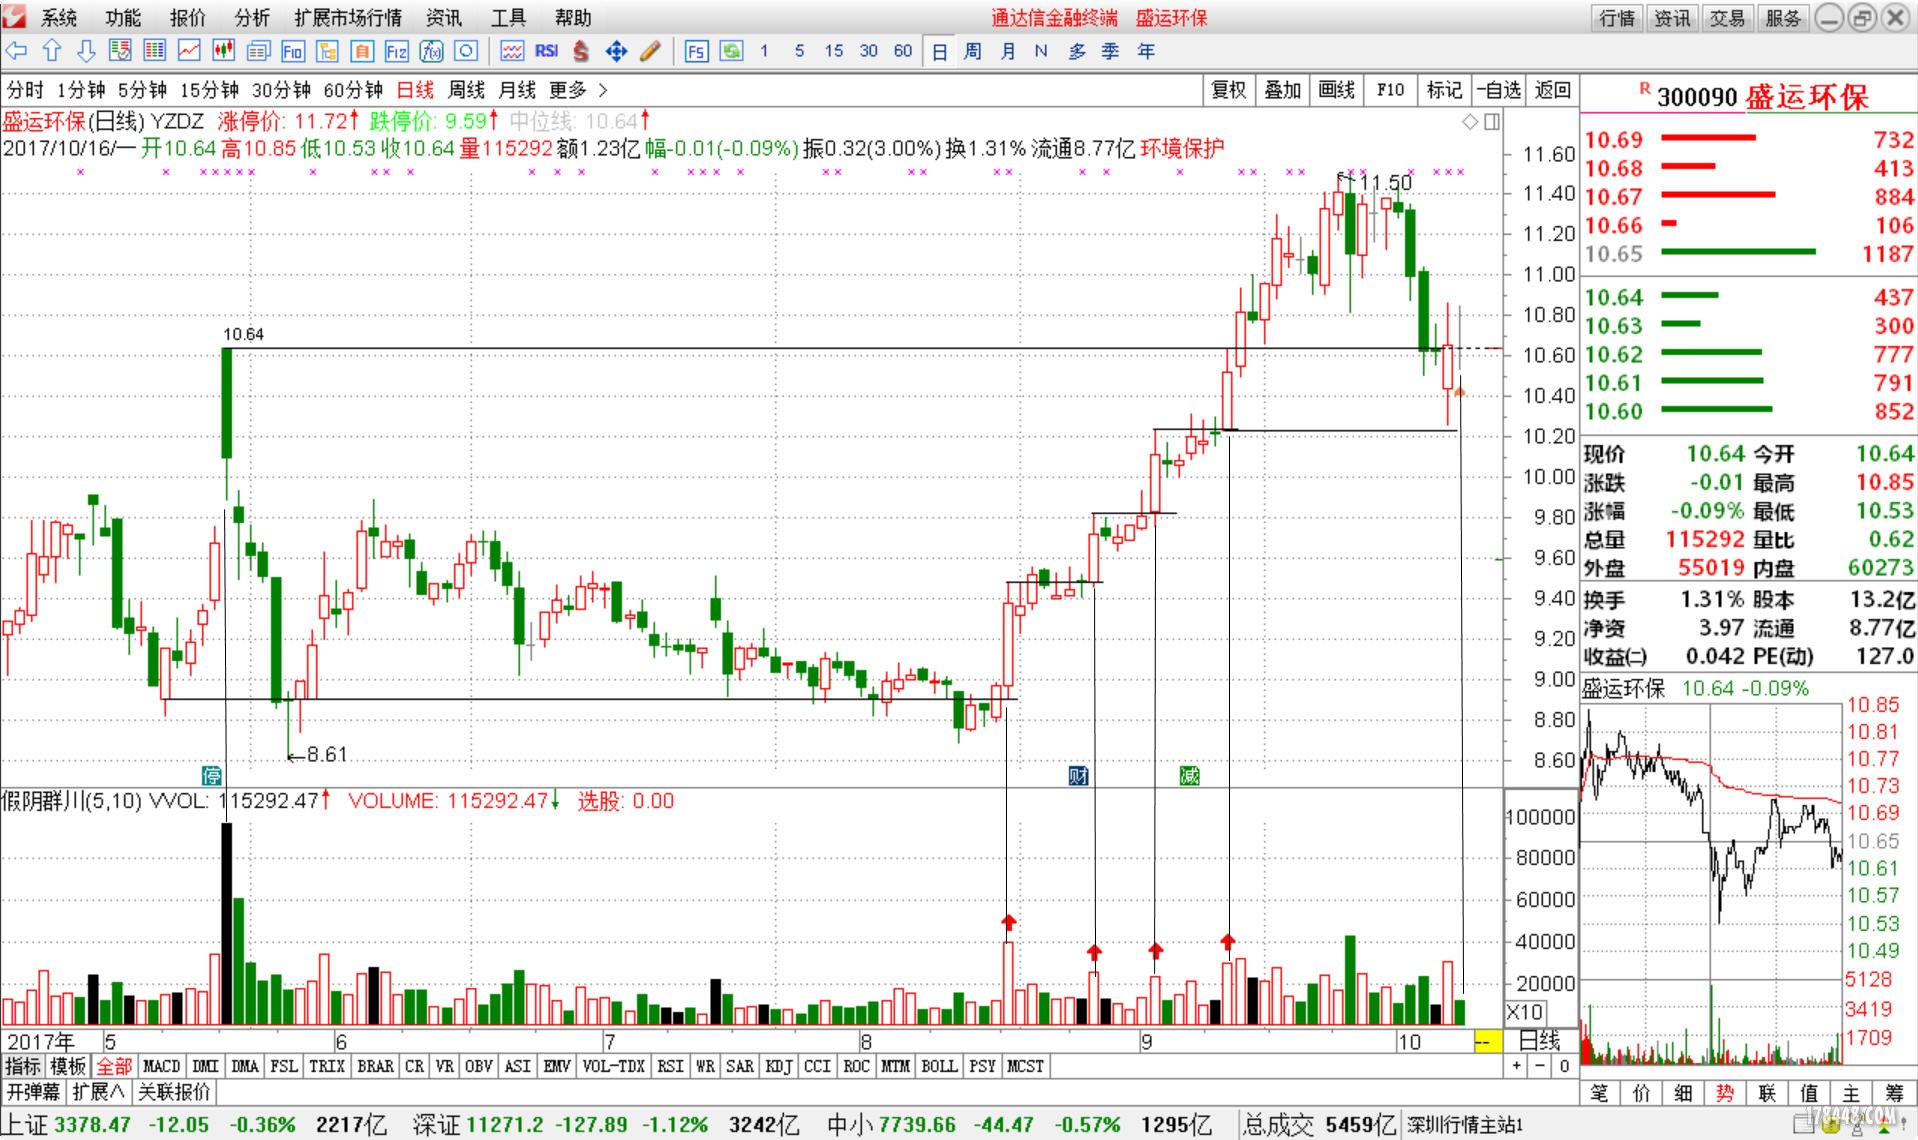The height and width of the screenshot is (1140, 1918).
Task: Open the 叠加 overlay dropdown
Action: tap(1282, 90)
